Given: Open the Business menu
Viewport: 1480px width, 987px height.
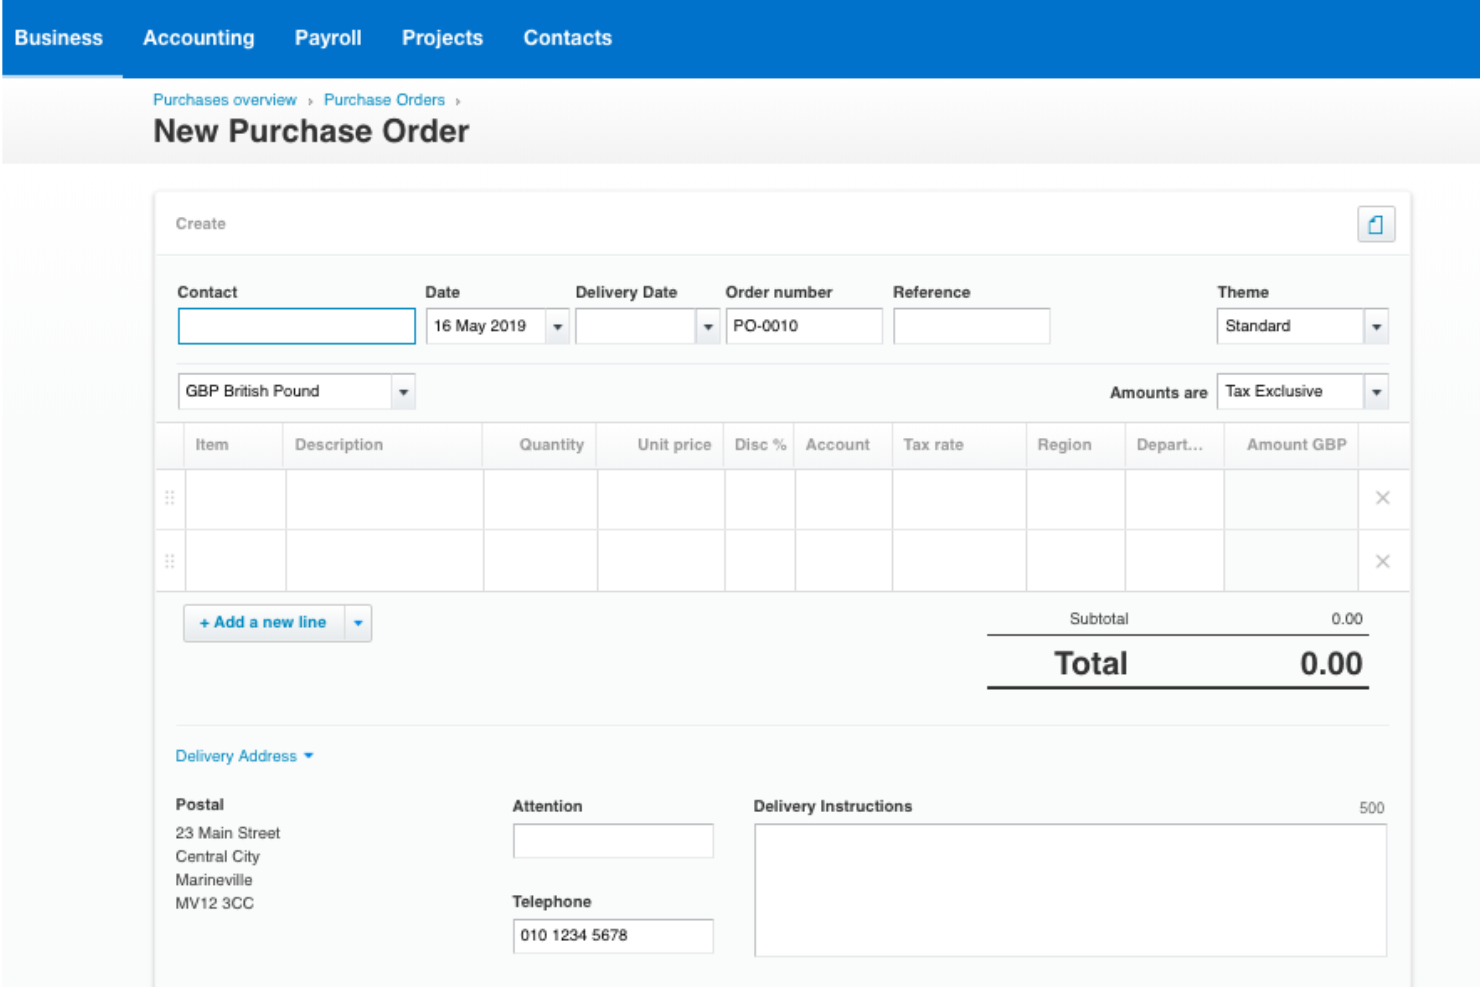Looking at the screenshot, I should [59, 38].
